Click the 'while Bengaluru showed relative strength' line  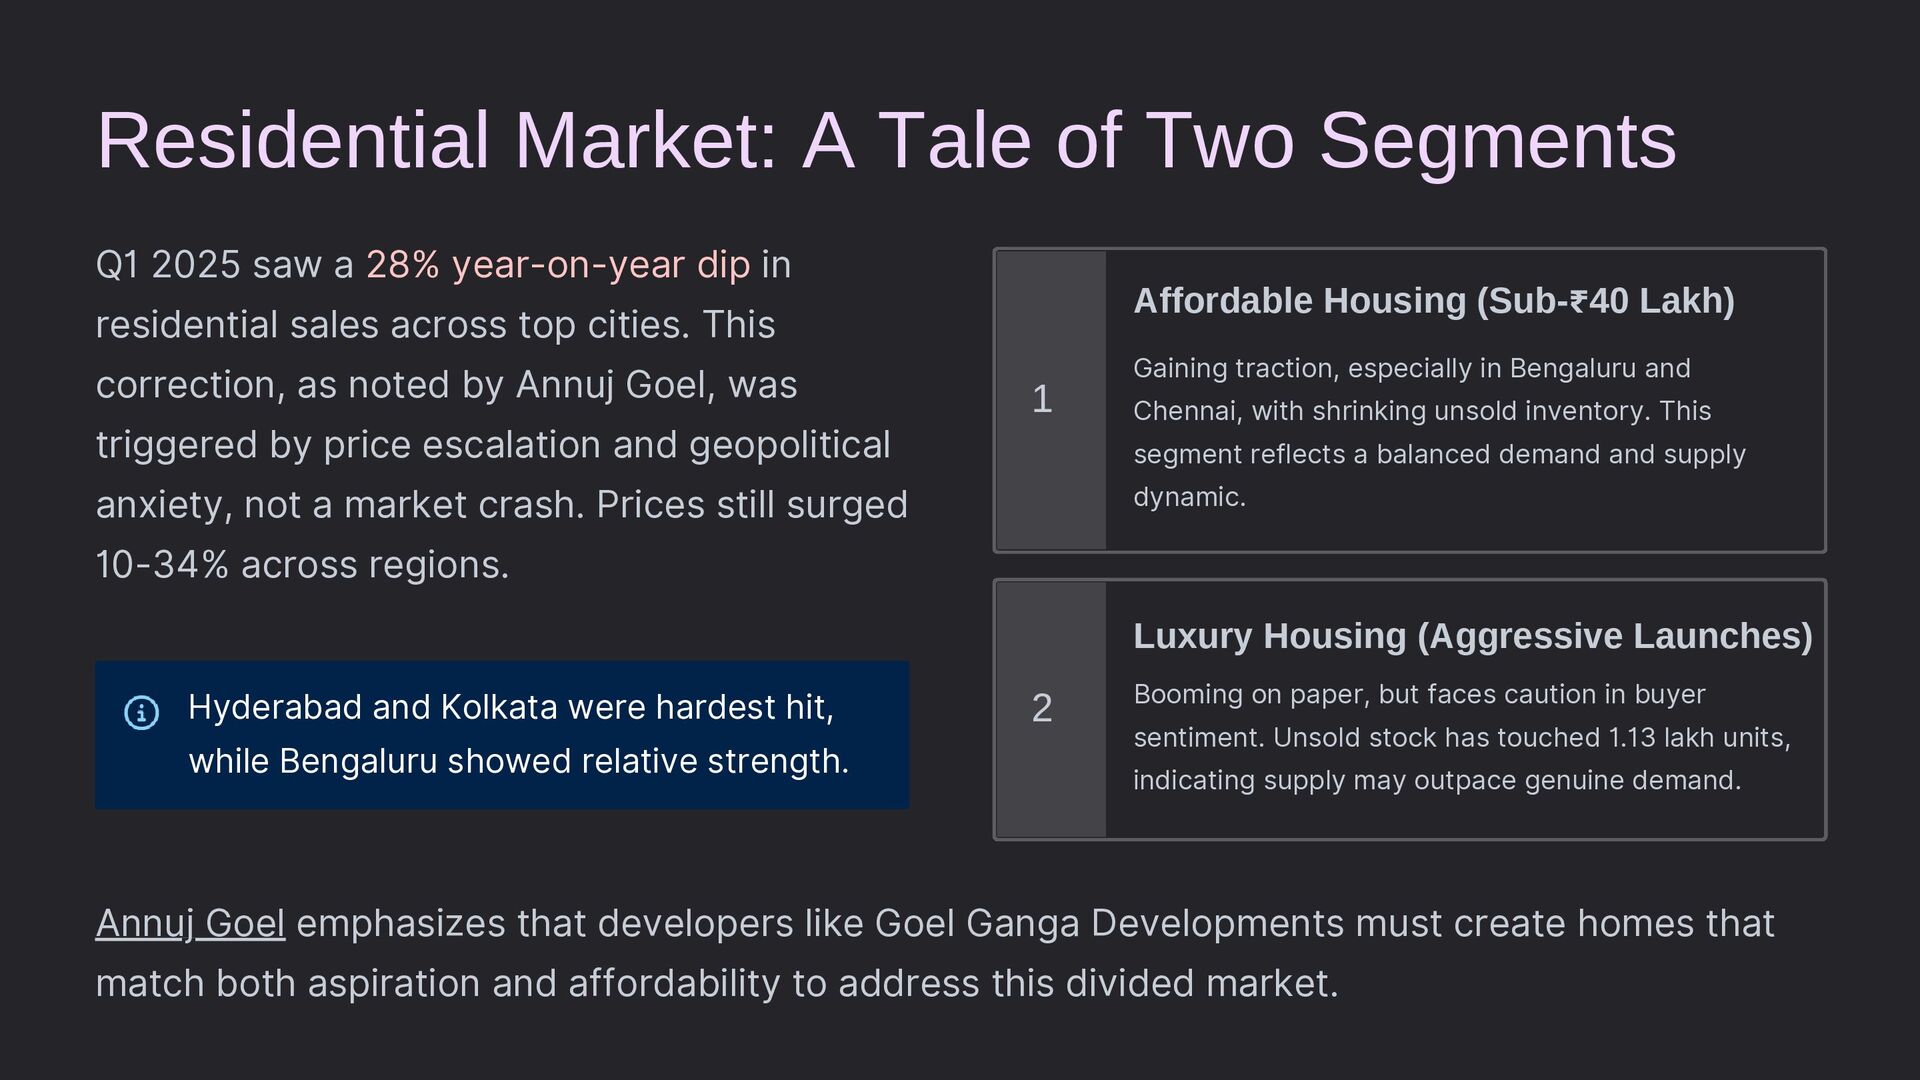click(x=518, y=761)
